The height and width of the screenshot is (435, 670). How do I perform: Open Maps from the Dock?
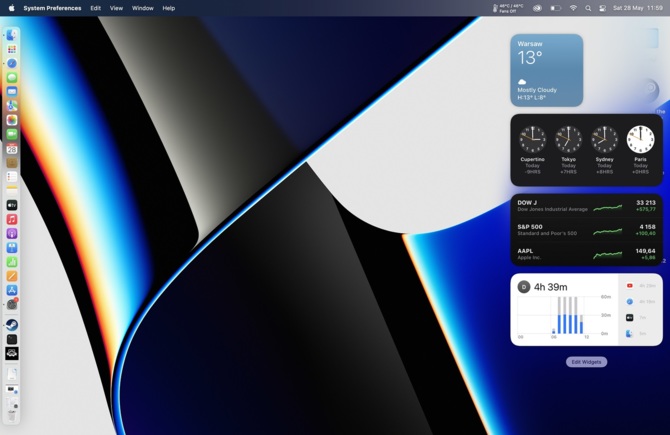(x=12, y=106)
